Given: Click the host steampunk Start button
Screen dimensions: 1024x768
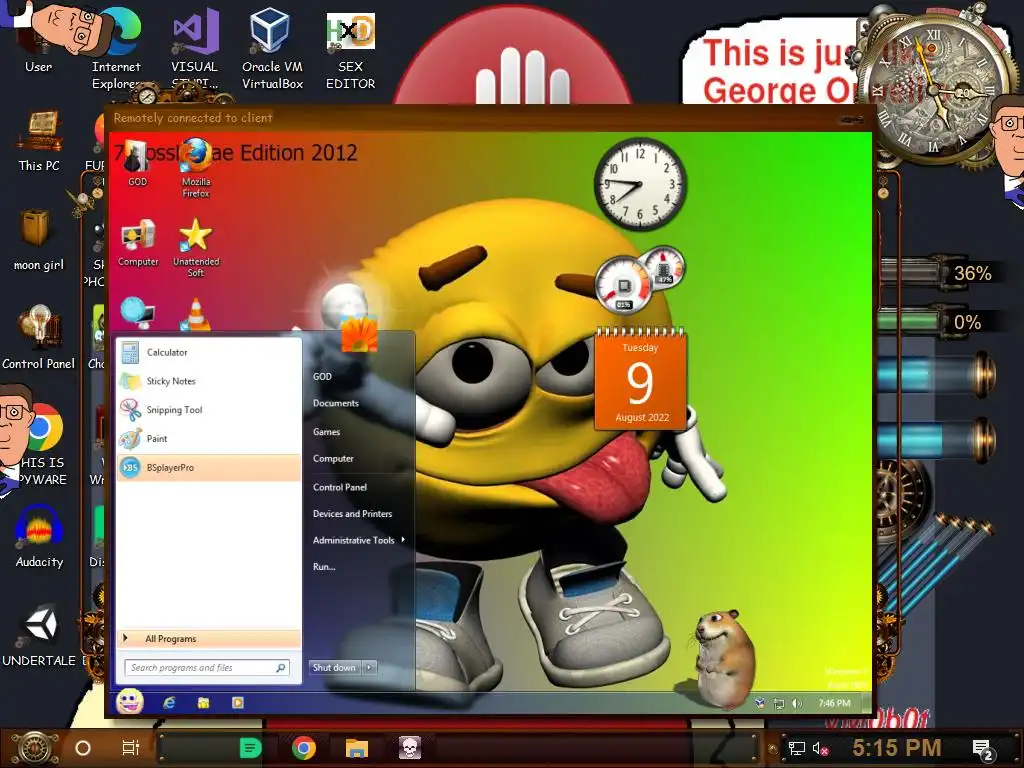Looking at the screenshot, I should [x=35, y=748].
